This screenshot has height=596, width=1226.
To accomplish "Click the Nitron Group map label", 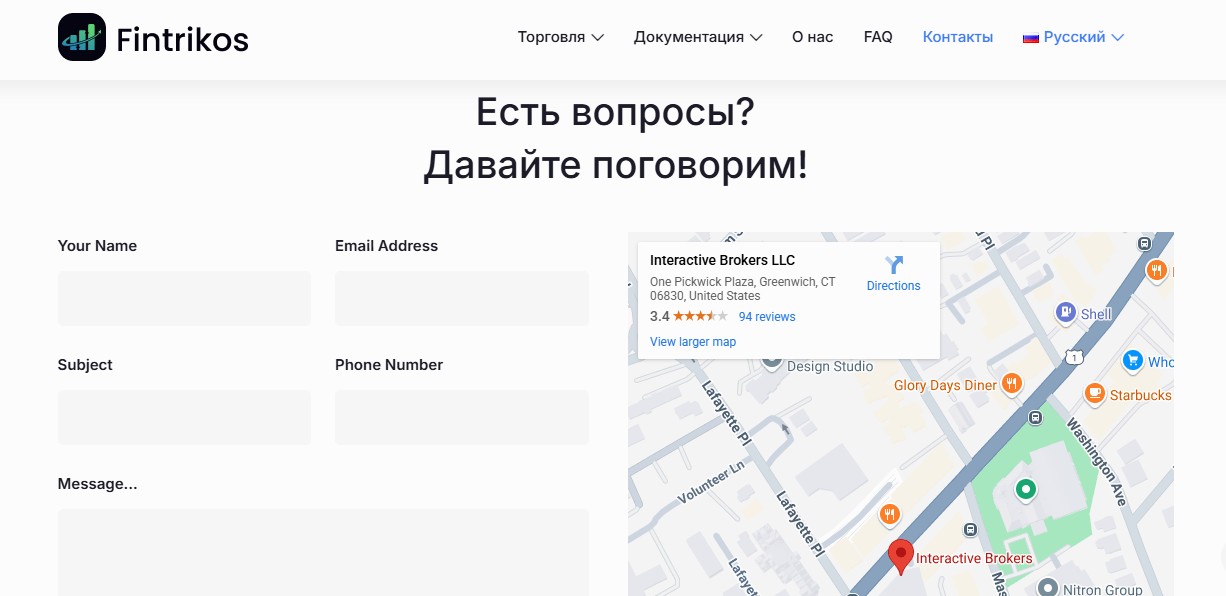I will 1103,590.
